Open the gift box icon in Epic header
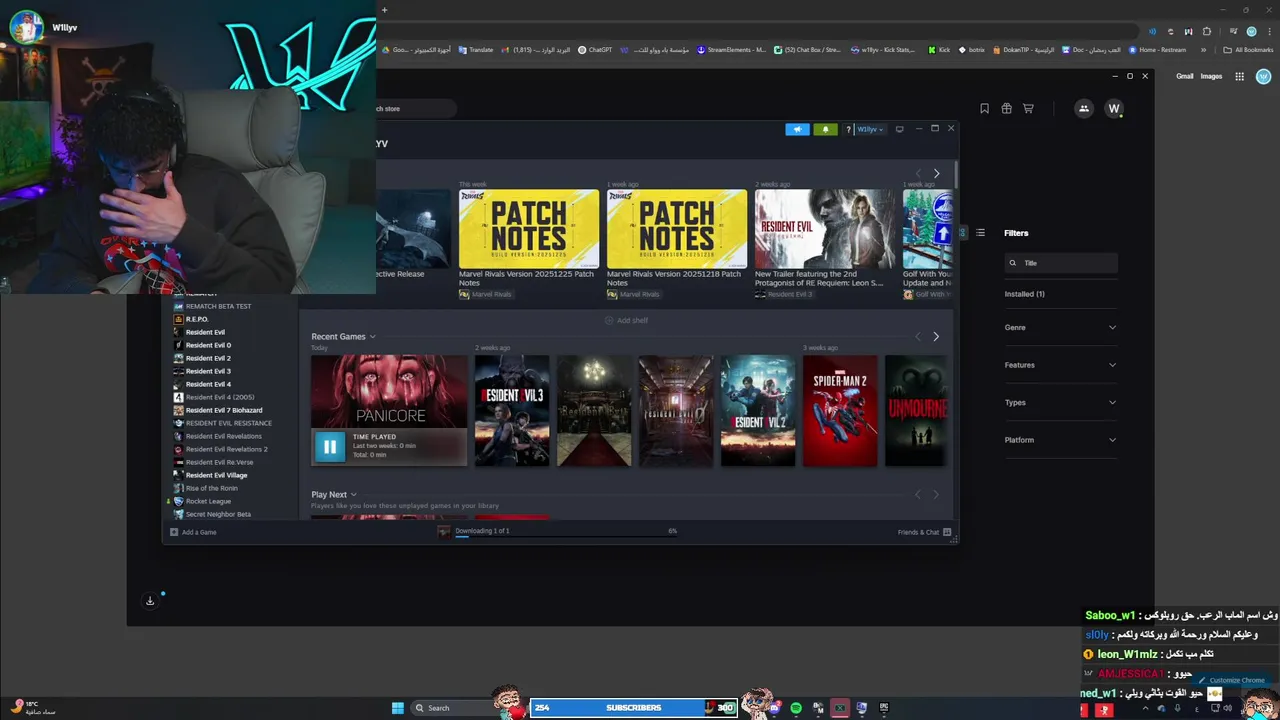The image size is (1280, 720). click(x=1006, y=108)
